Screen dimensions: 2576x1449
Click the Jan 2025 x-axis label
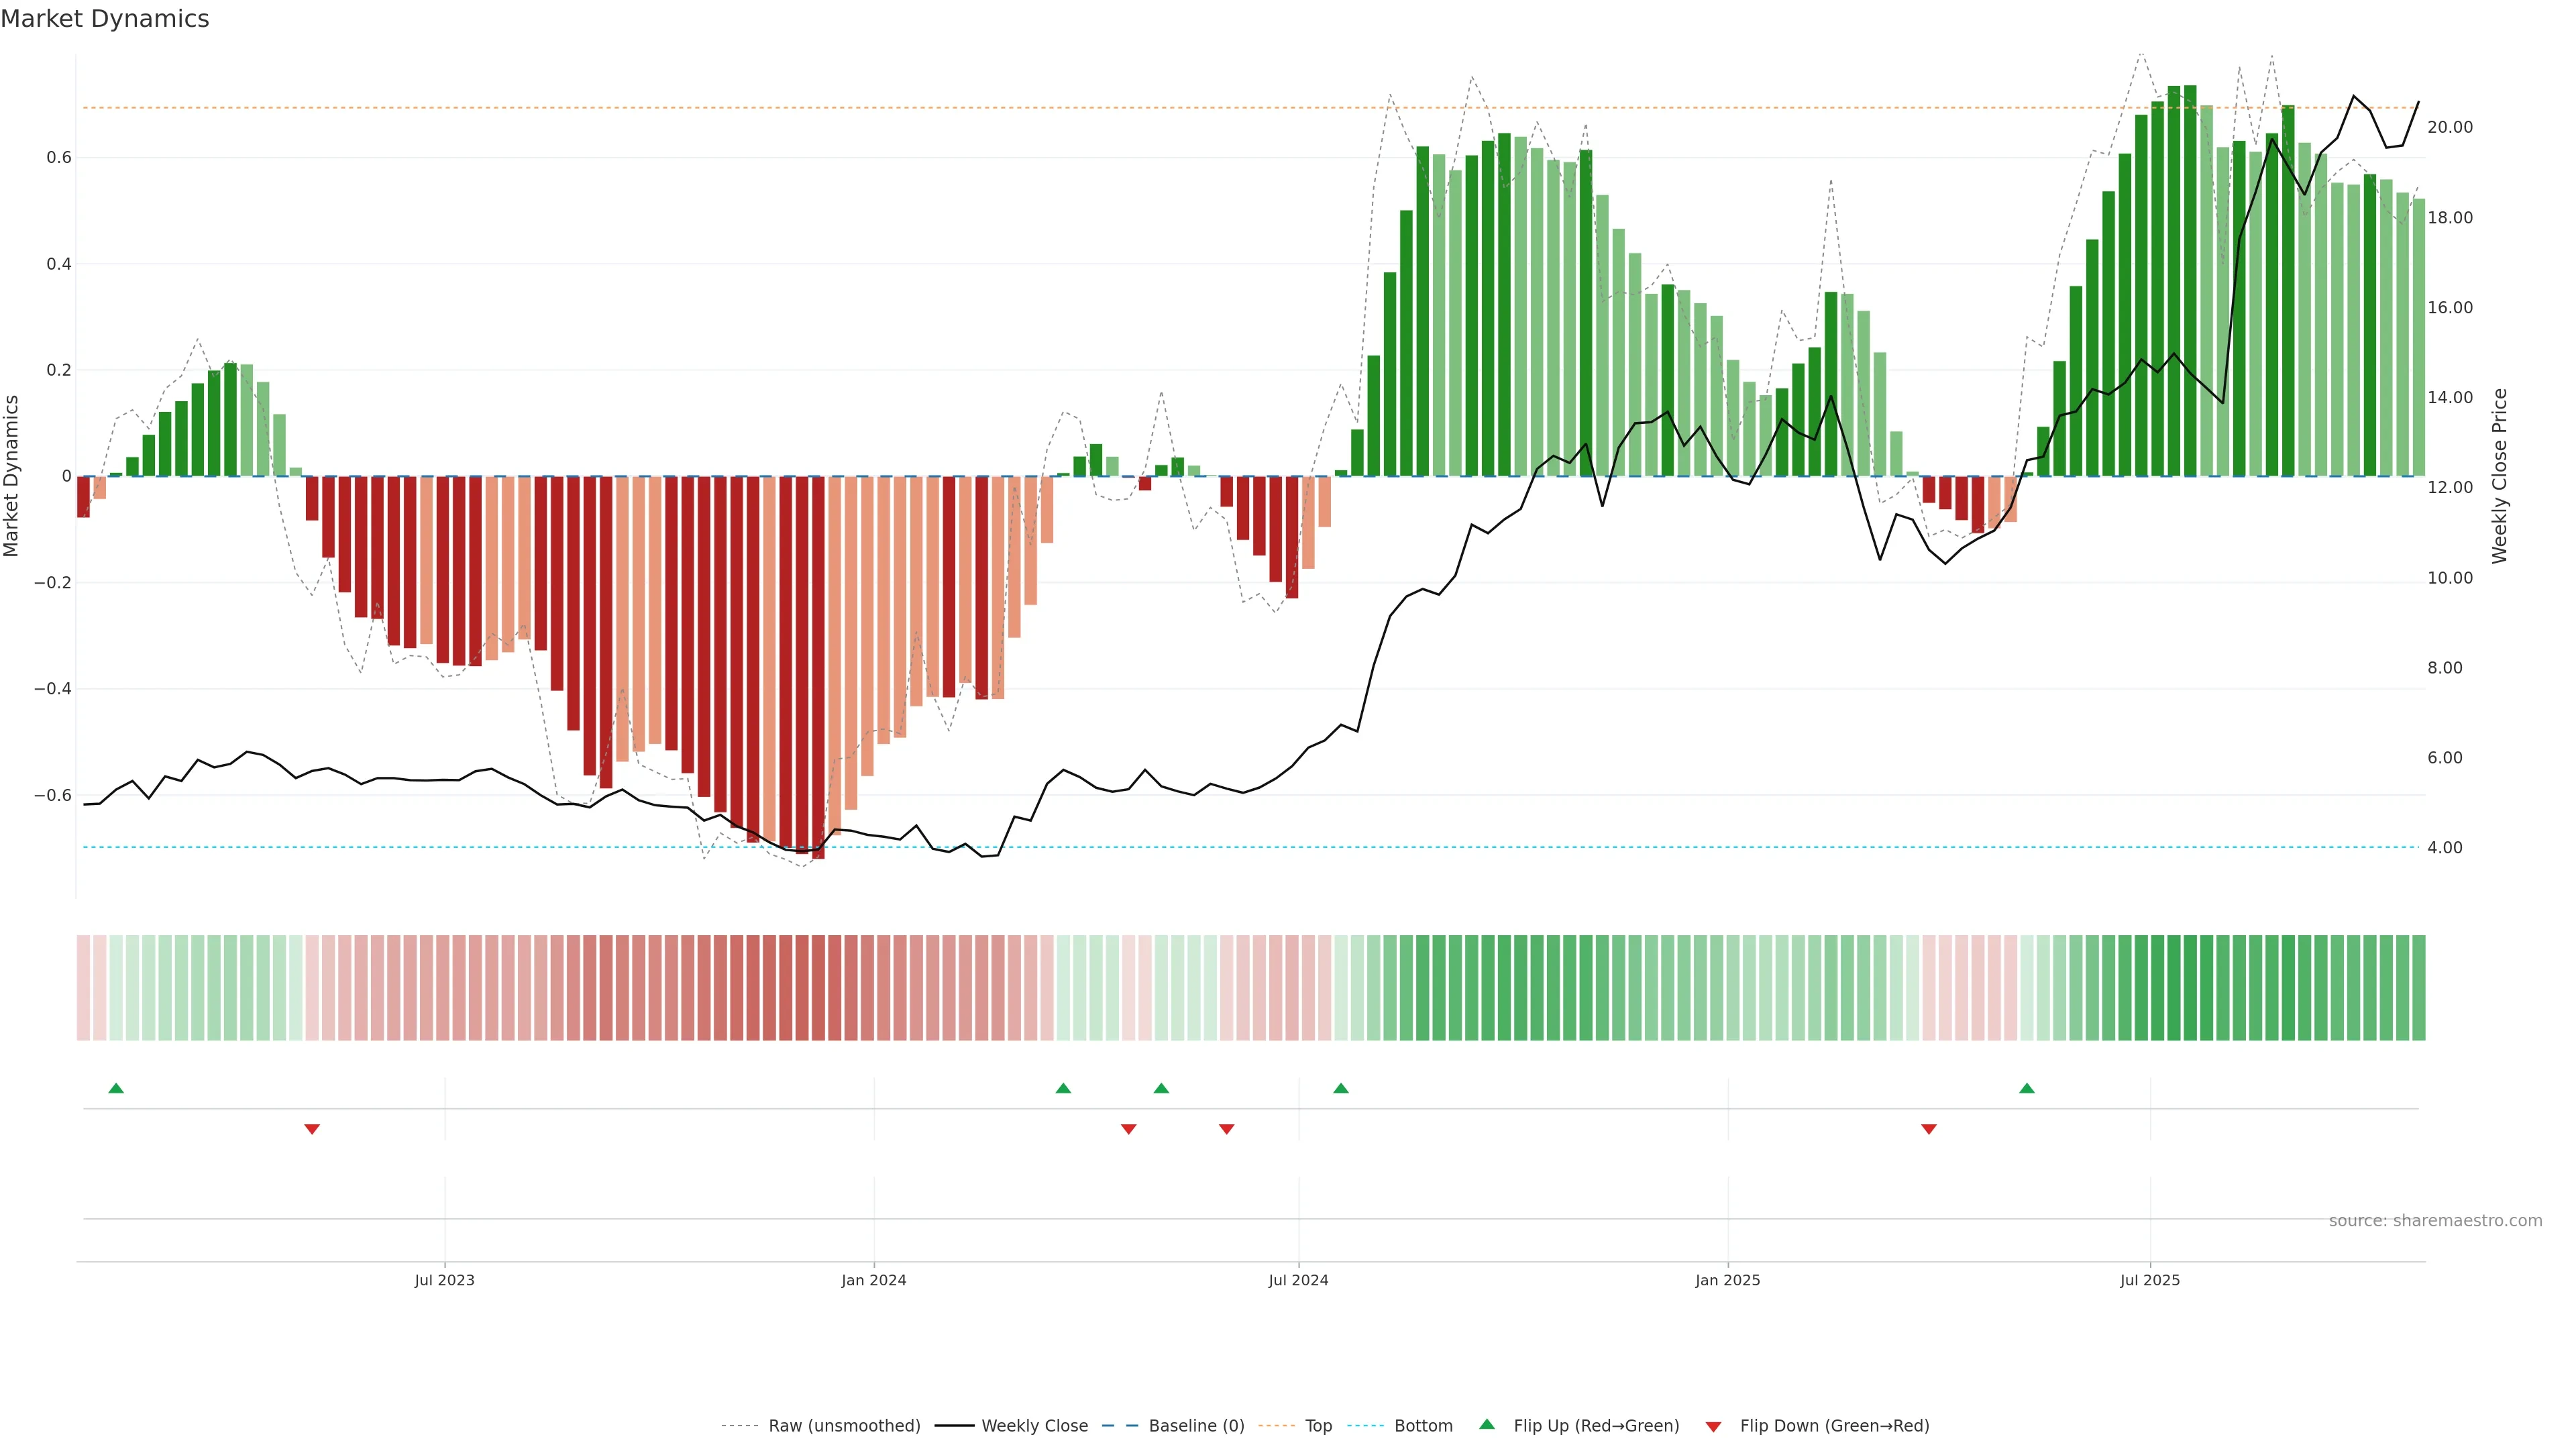click(x=1727, y=1280)
